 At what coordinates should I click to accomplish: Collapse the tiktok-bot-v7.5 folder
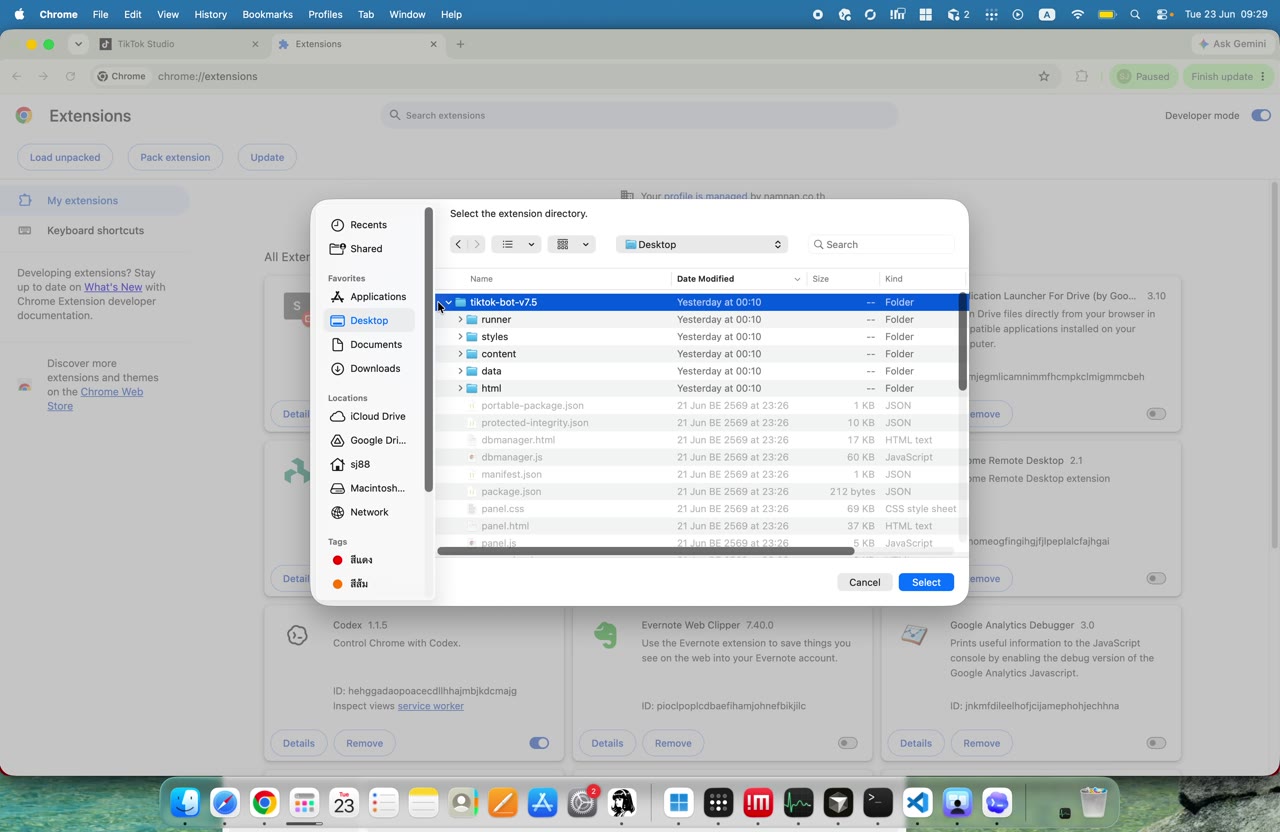(448, 302)
